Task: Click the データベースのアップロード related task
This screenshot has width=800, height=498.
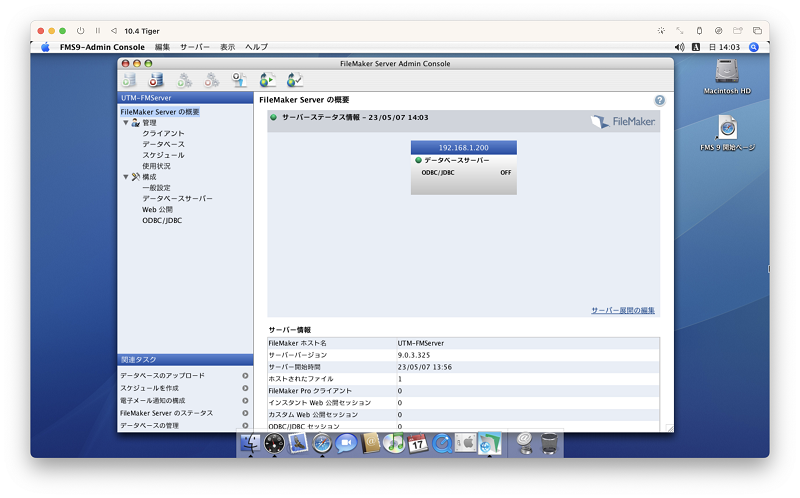Action: pos(162,376)
